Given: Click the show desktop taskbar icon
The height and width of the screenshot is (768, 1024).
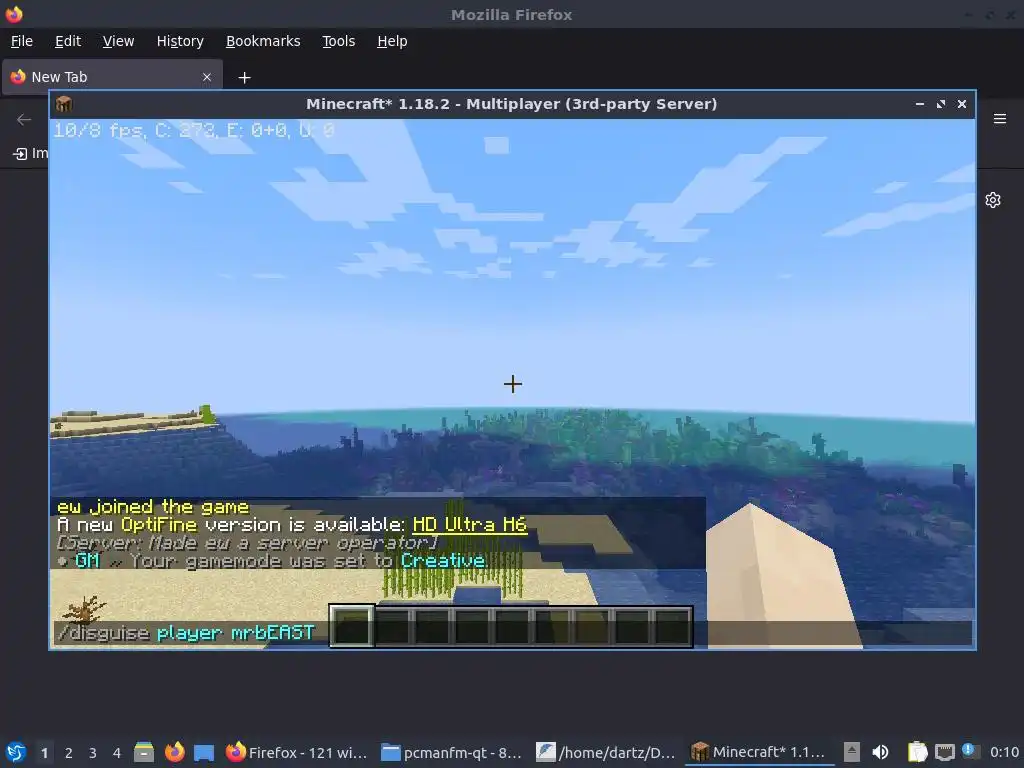Looking at the screenshot, I should tap(204, 752).
